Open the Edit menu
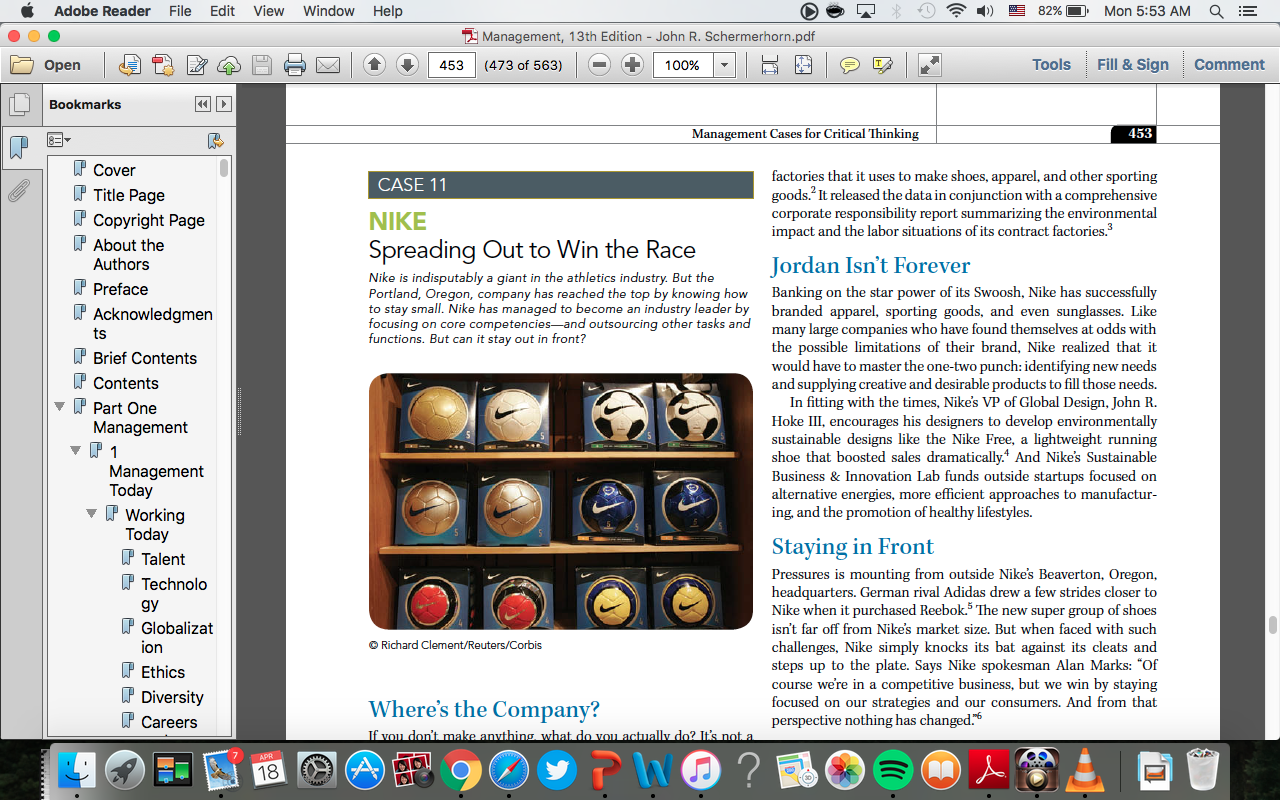Screen dimensions: 1280x800 point(223,11)
